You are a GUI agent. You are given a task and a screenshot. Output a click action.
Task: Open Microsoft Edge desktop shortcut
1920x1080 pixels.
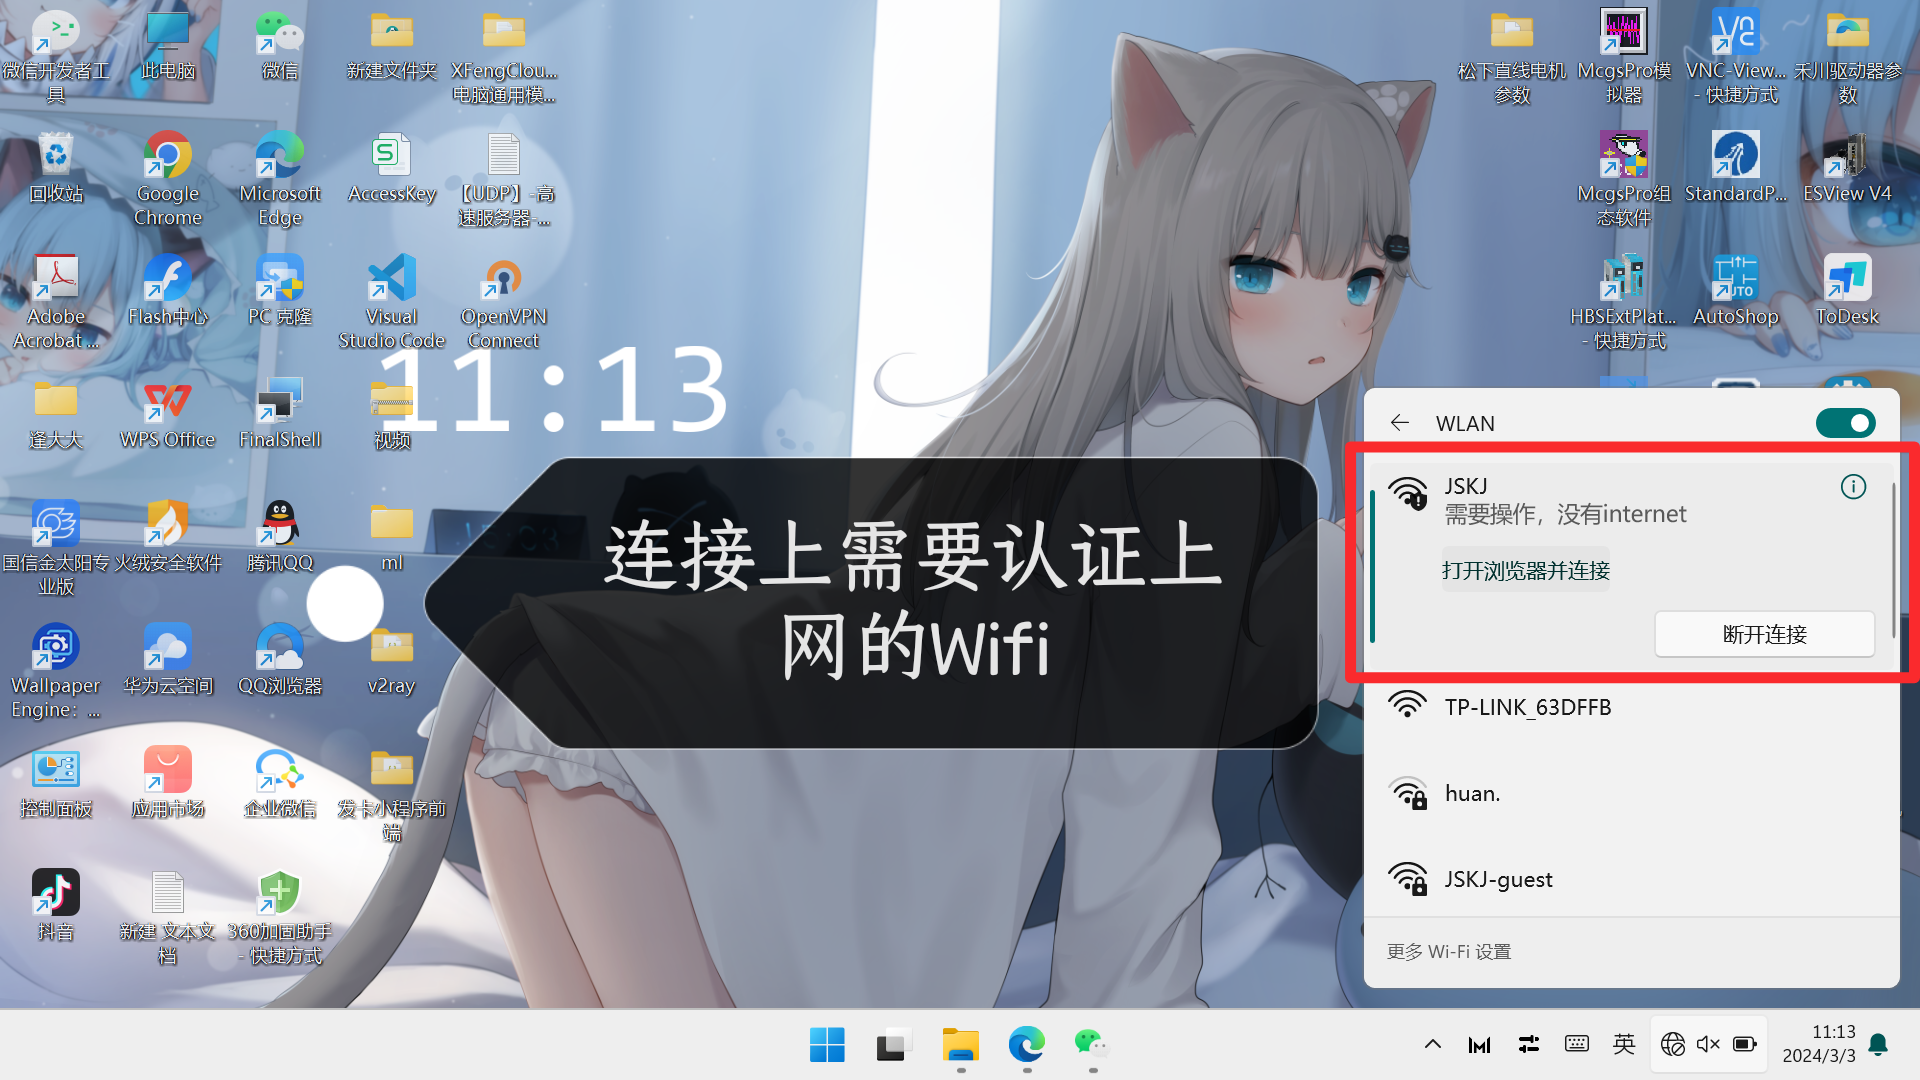point(280,179)
